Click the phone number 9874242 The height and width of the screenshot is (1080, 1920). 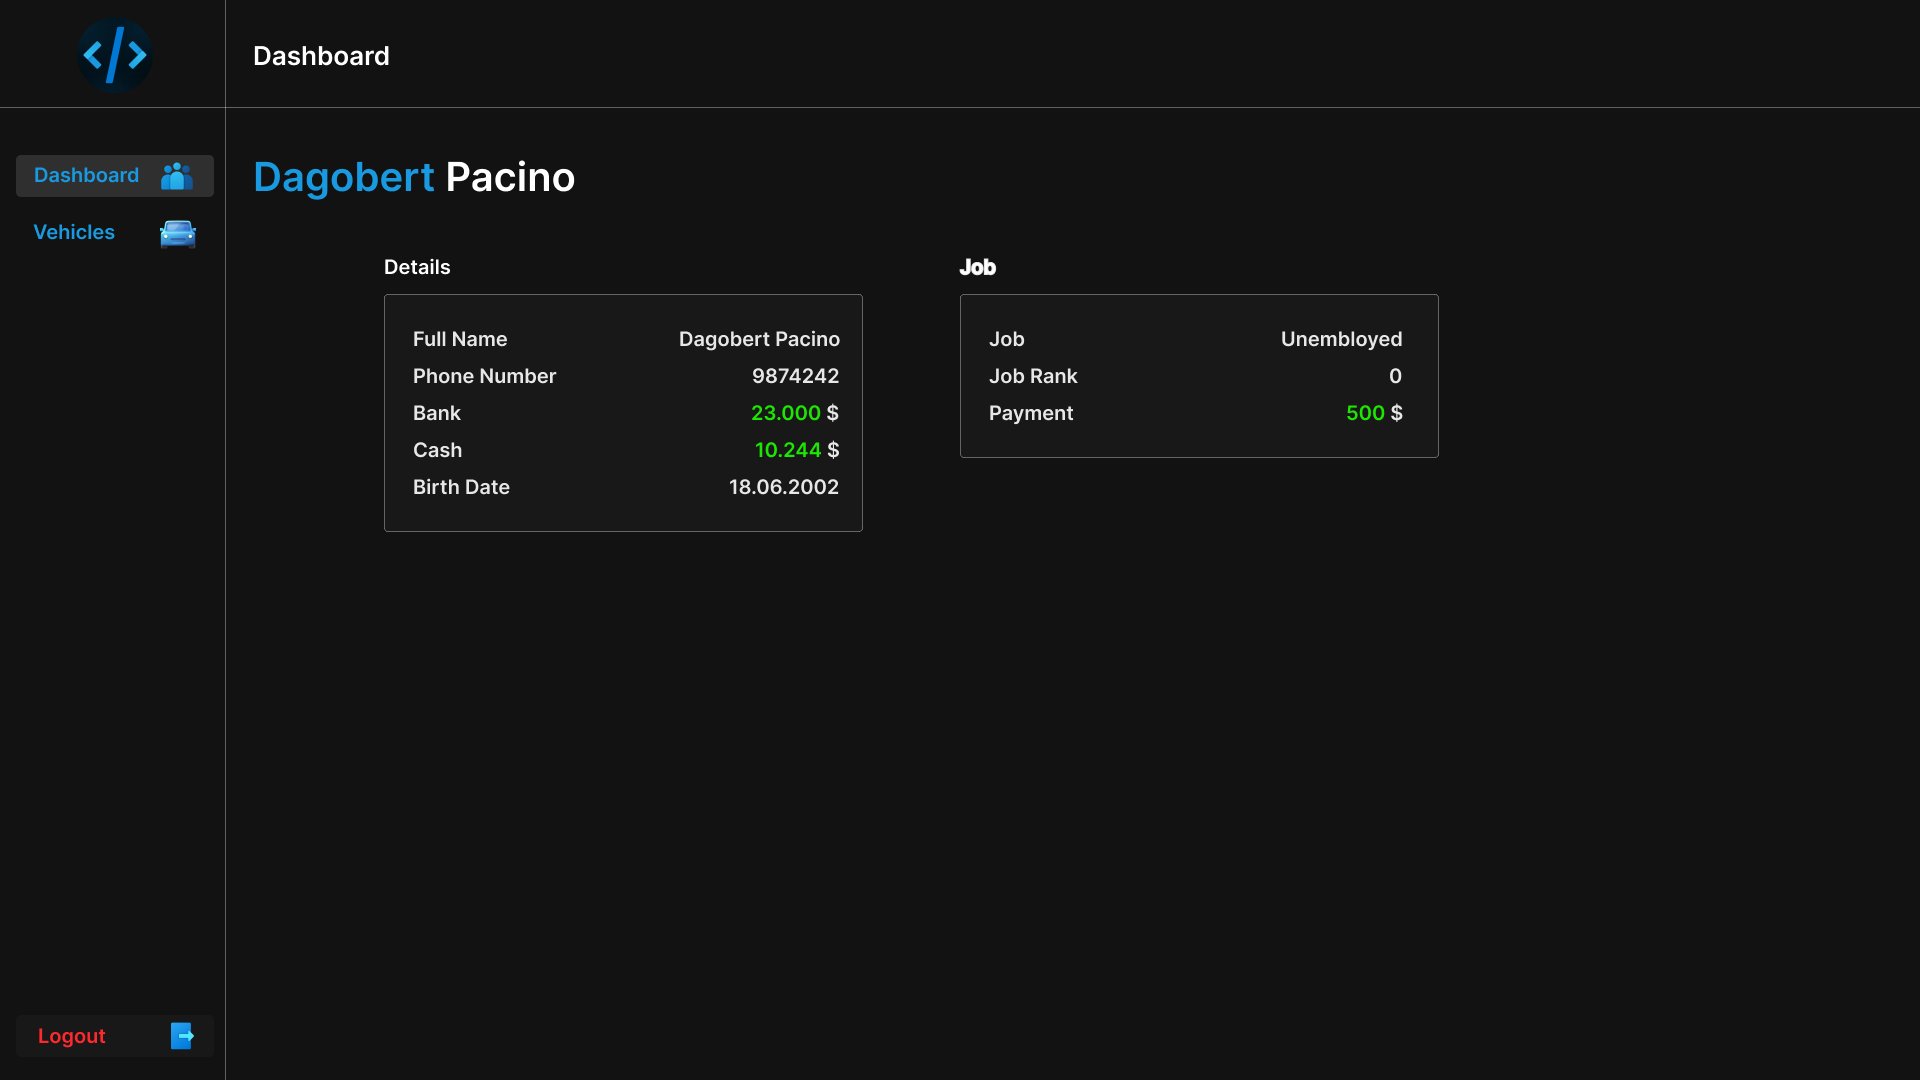[795, 376]
